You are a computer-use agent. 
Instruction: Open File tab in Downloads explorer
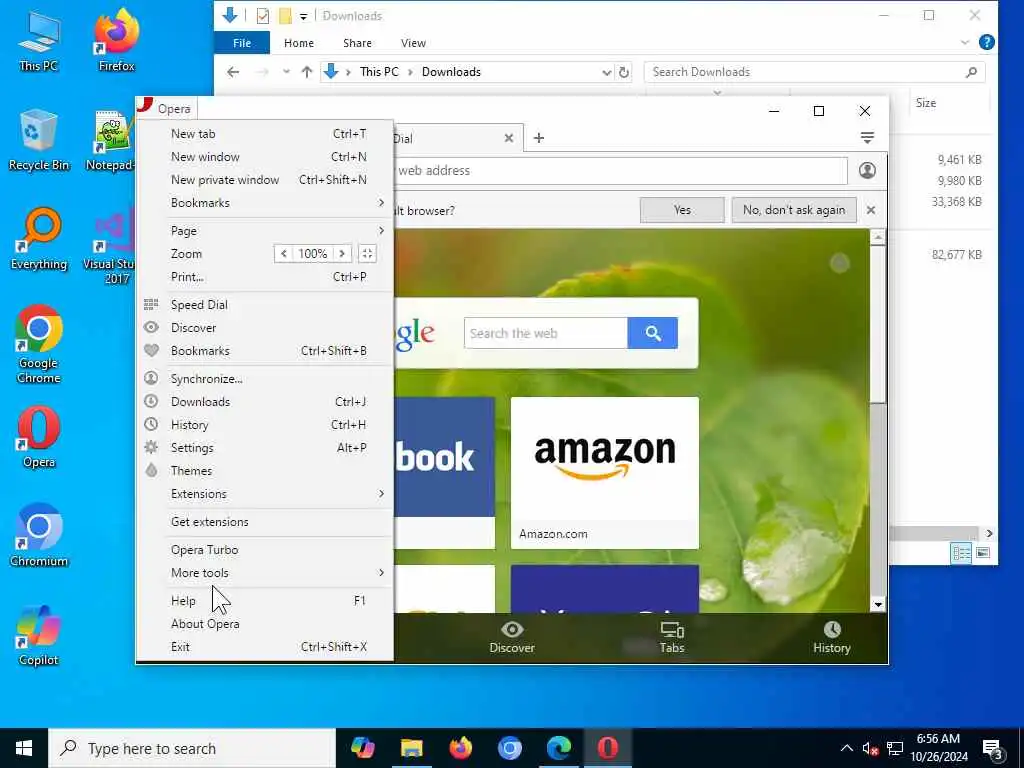click(242, 43)
